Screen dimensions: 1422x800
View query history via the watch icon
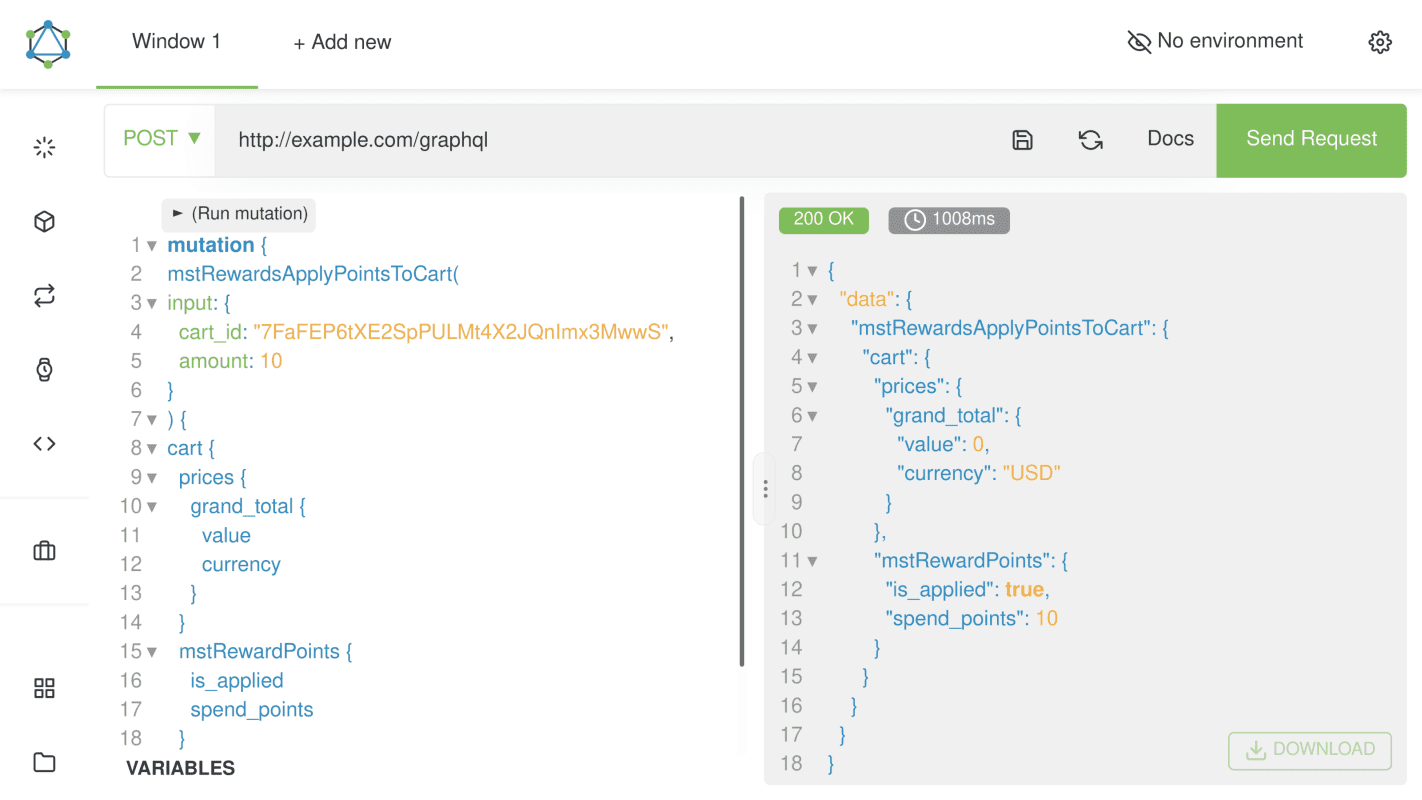point(44,369)
